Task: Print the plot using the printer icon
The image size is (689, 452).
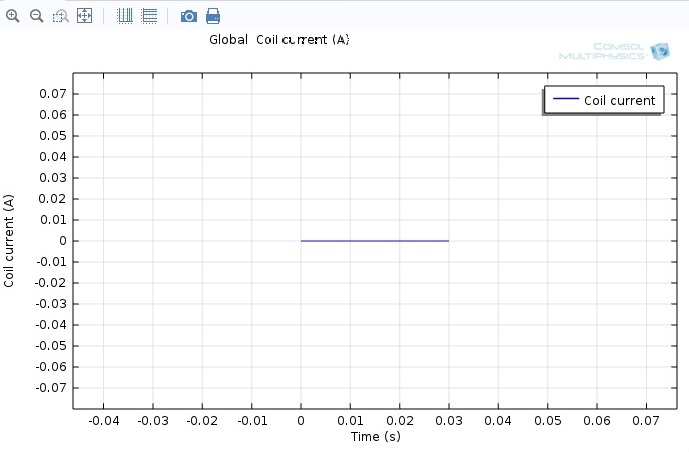Action: point(213,16)
